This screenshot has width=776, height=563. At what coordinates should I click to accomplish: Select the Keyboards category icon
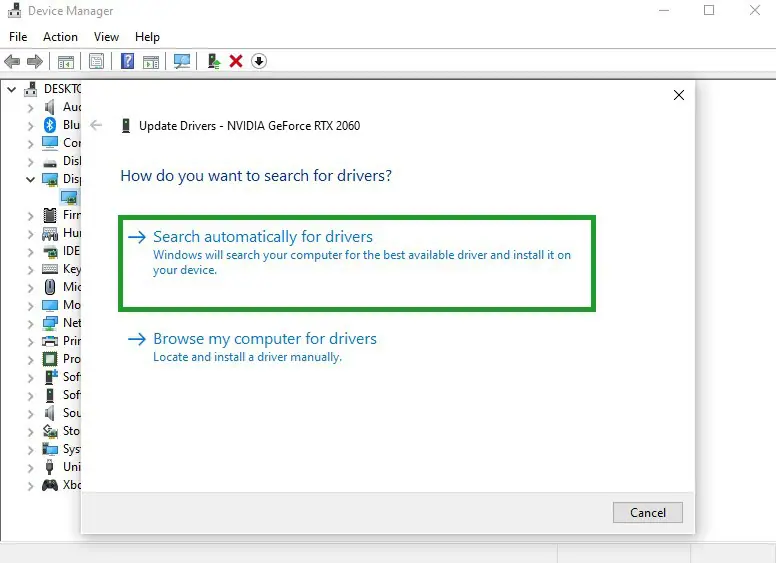[50, 269]
